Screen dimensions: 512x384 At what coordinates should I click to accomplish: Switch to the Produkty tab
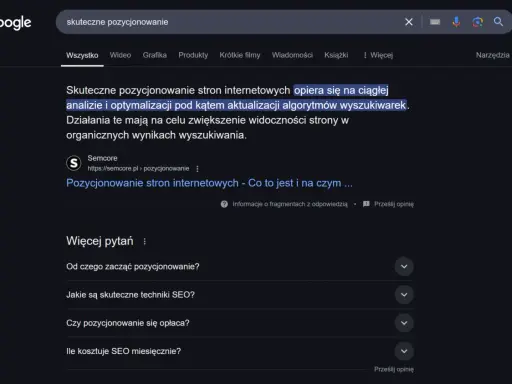click(193, 55)
